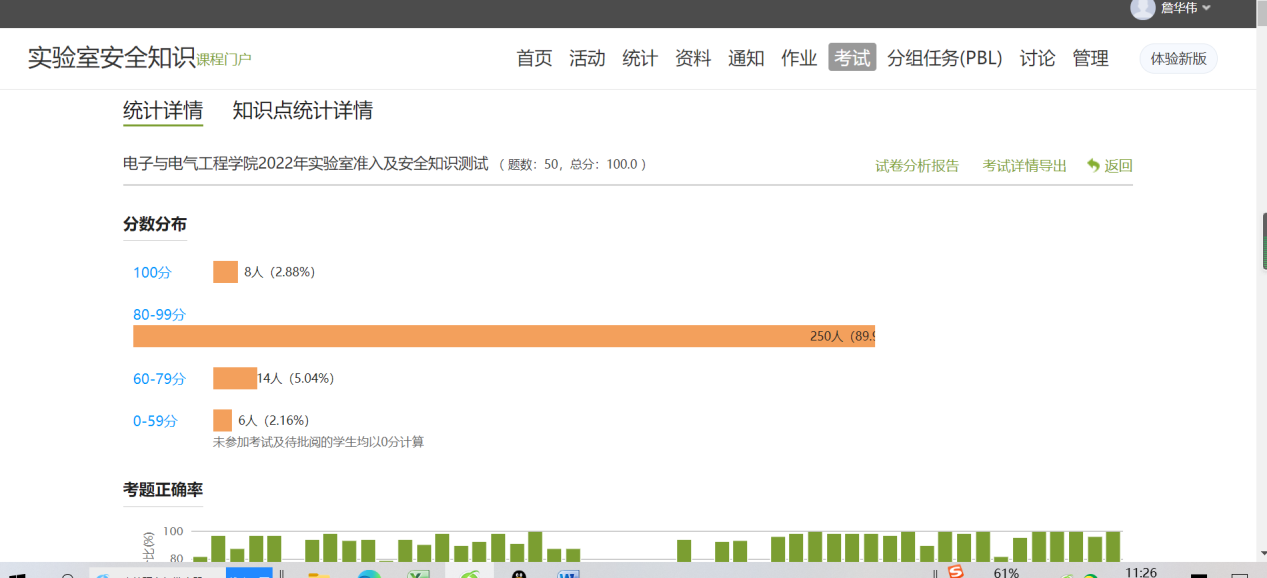Viewport: 1267px width, 578px height.
Task: Switch to the 知识点统计详情 tab
Action: click(302, 110)
